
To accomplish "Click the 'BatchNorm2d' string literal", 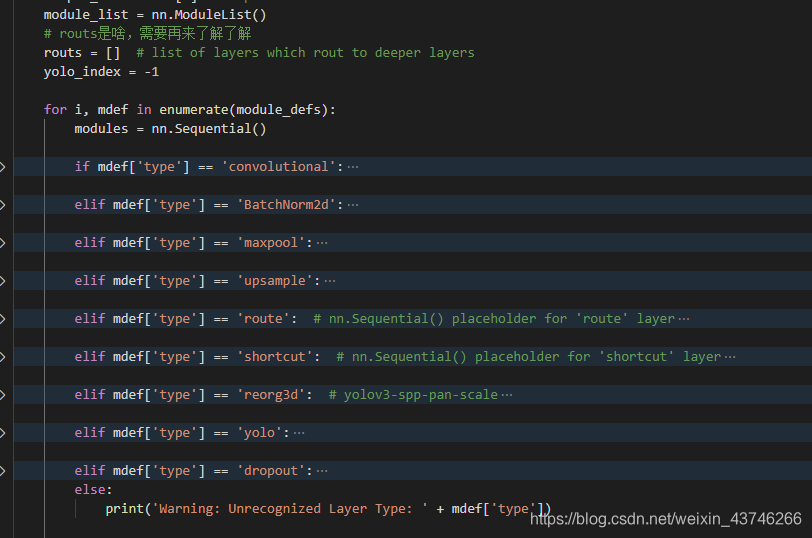I will coord(286,205).
